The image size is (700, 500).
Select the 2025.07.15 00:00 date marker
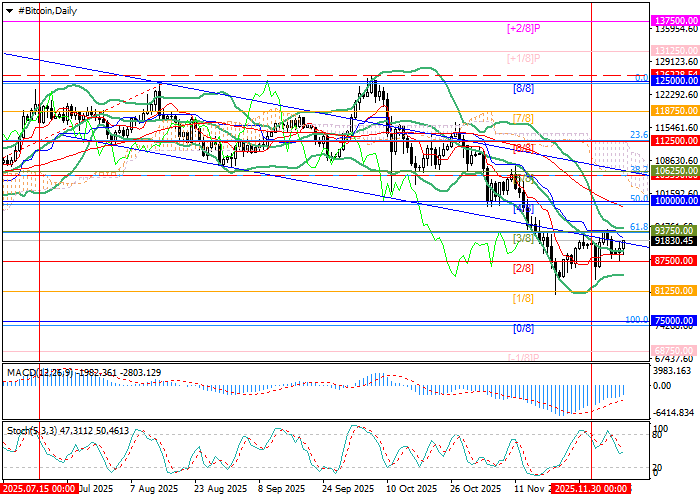point(38,489)
